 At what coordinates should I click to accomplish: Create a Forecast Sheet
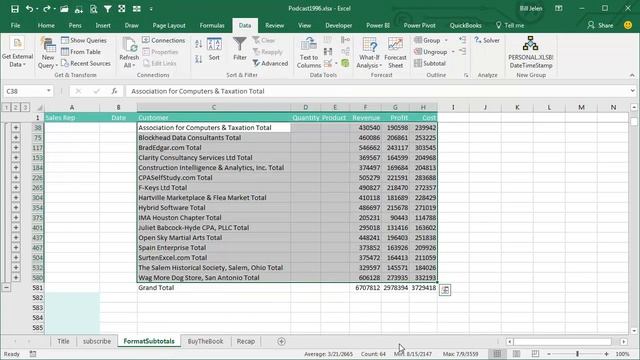395,53
